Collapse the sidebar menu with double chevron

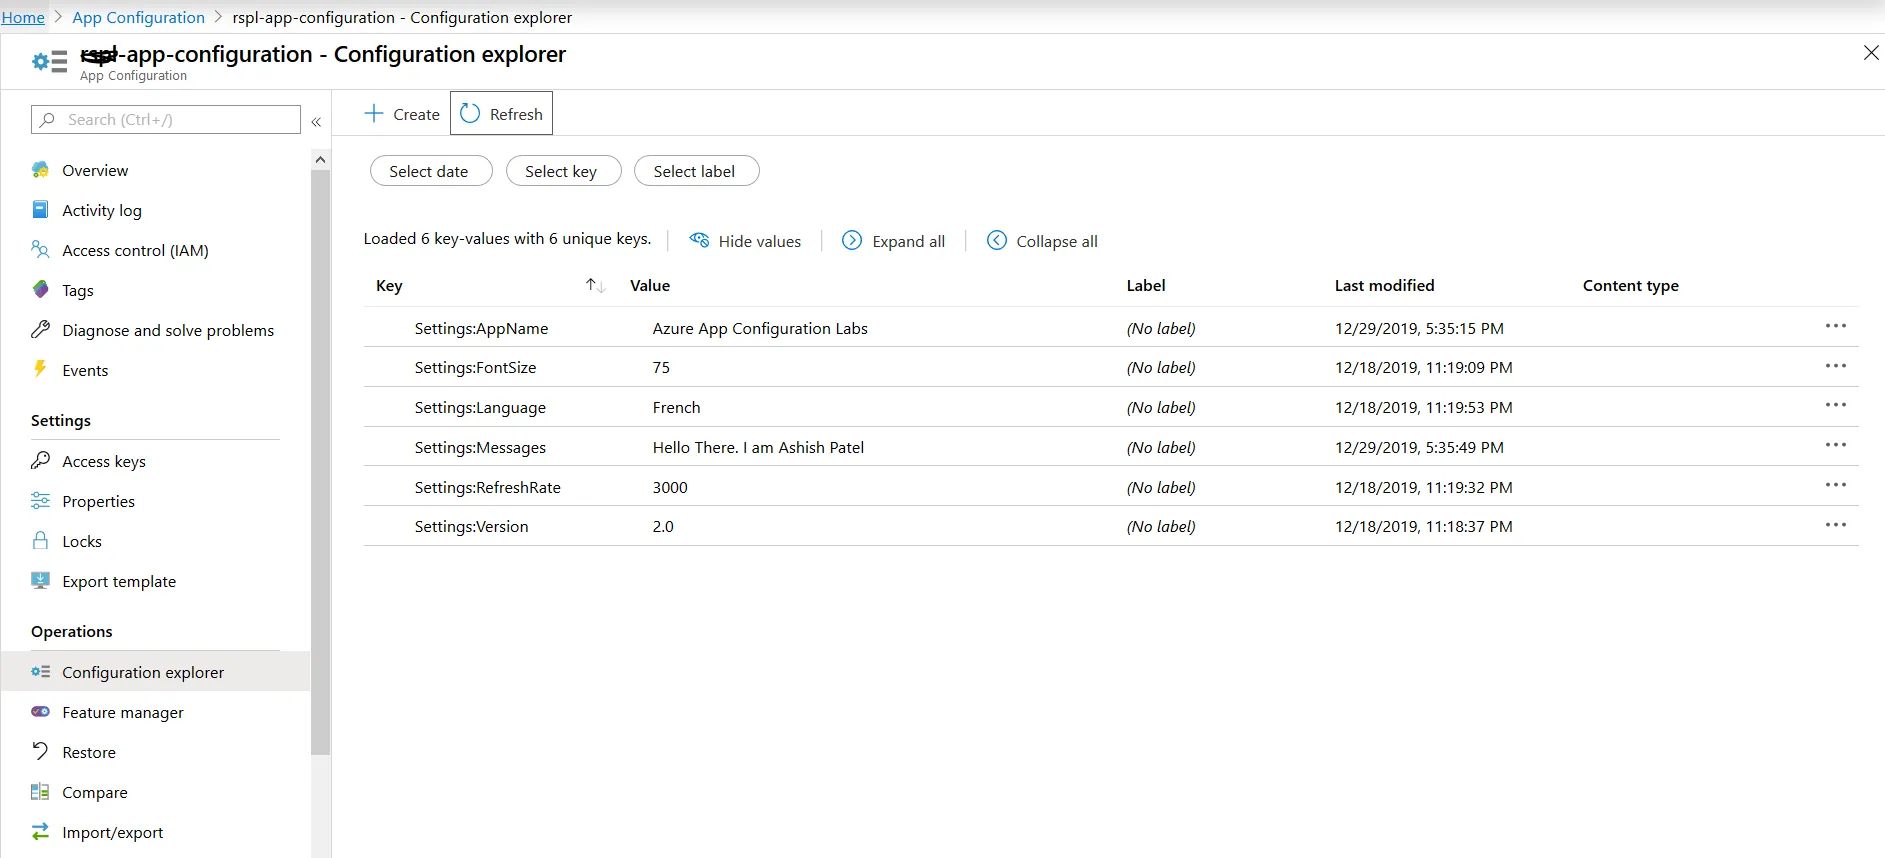pyautogui.click(x=316, y=122)
